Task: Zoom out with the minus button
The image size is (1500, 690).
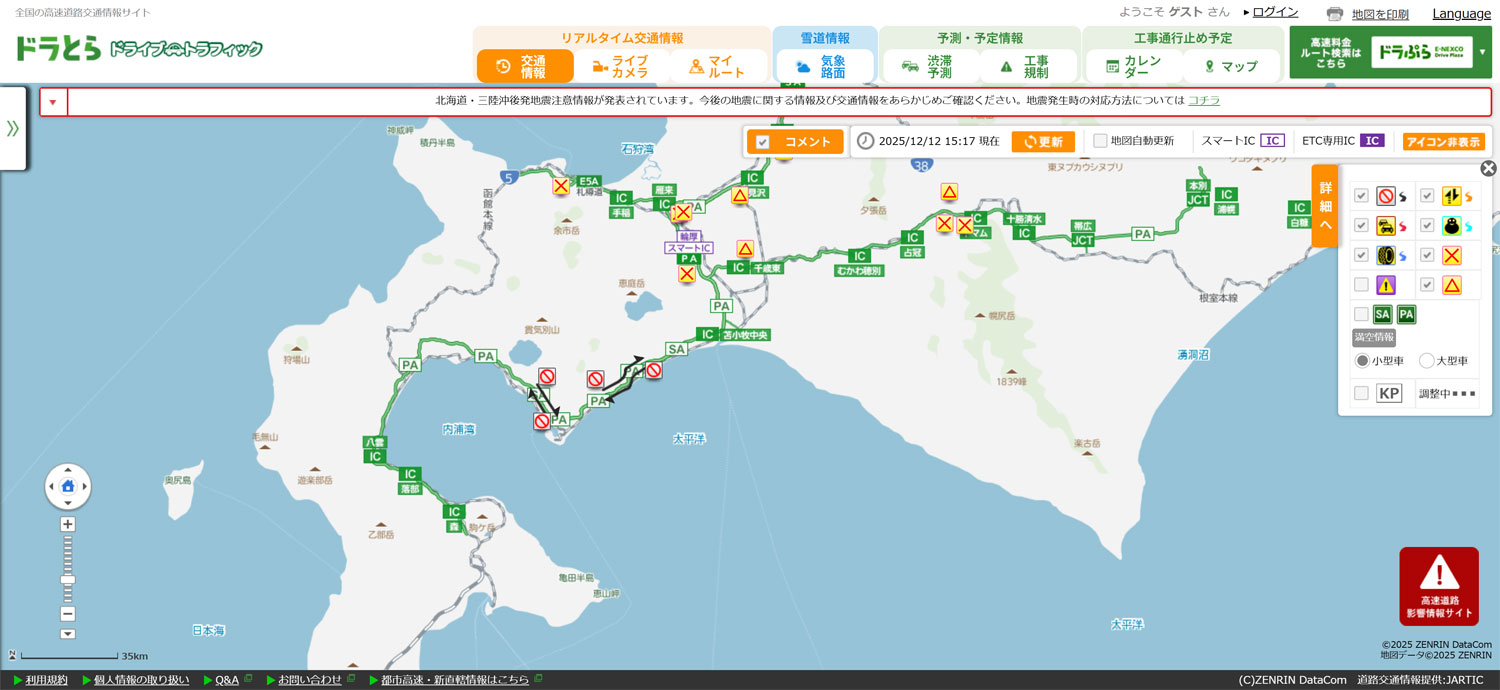Action: click(68, 614)
